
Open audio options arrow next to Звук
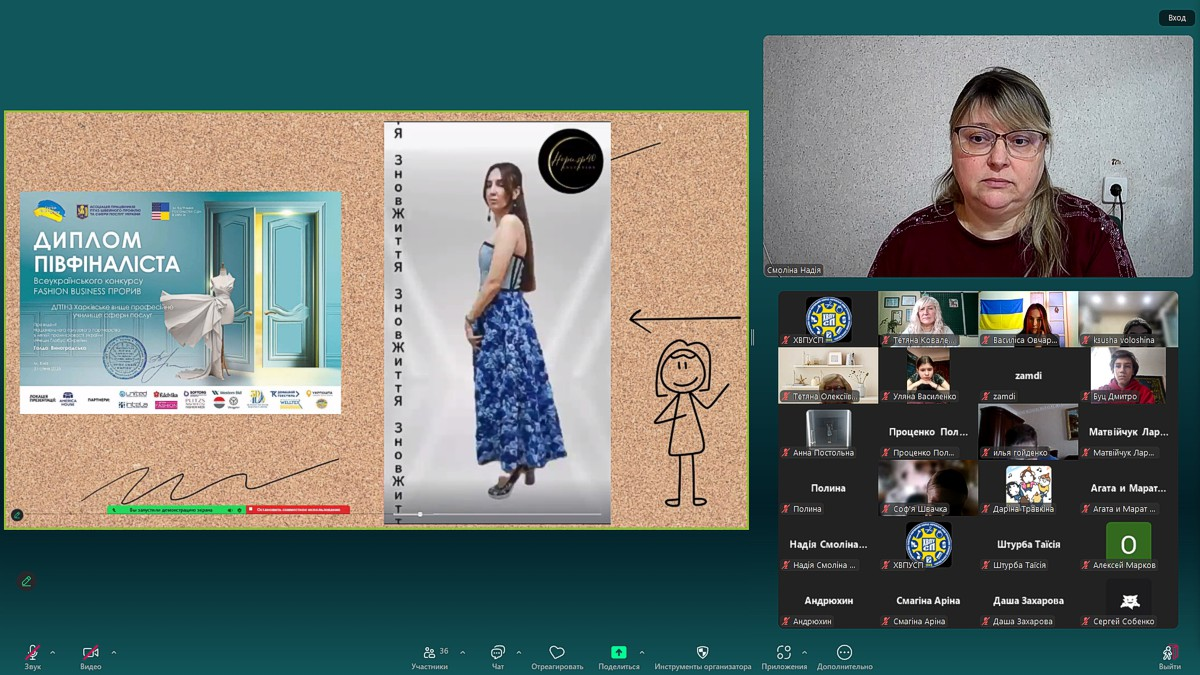(53, 653)
